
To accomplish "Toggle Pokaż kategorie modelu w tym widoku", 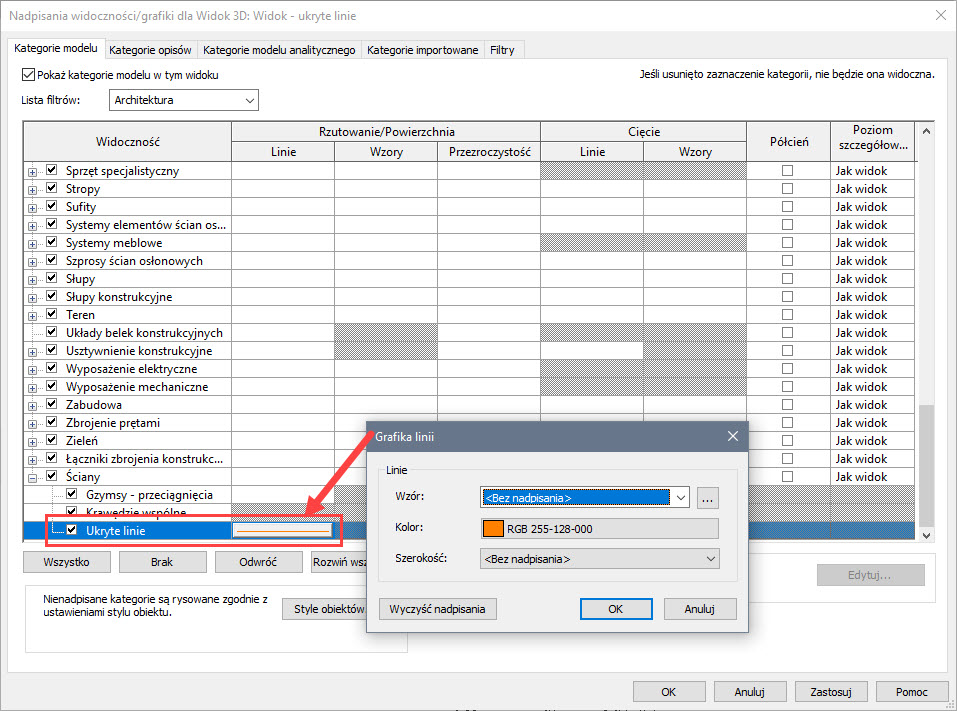I will point(28,75).
